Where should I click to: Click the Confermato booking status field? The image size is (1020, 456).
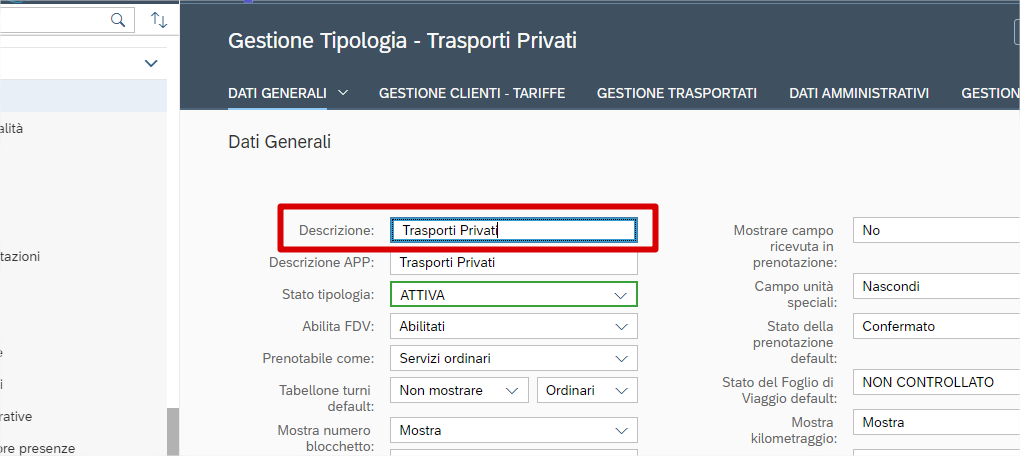[x=935, y=326]
